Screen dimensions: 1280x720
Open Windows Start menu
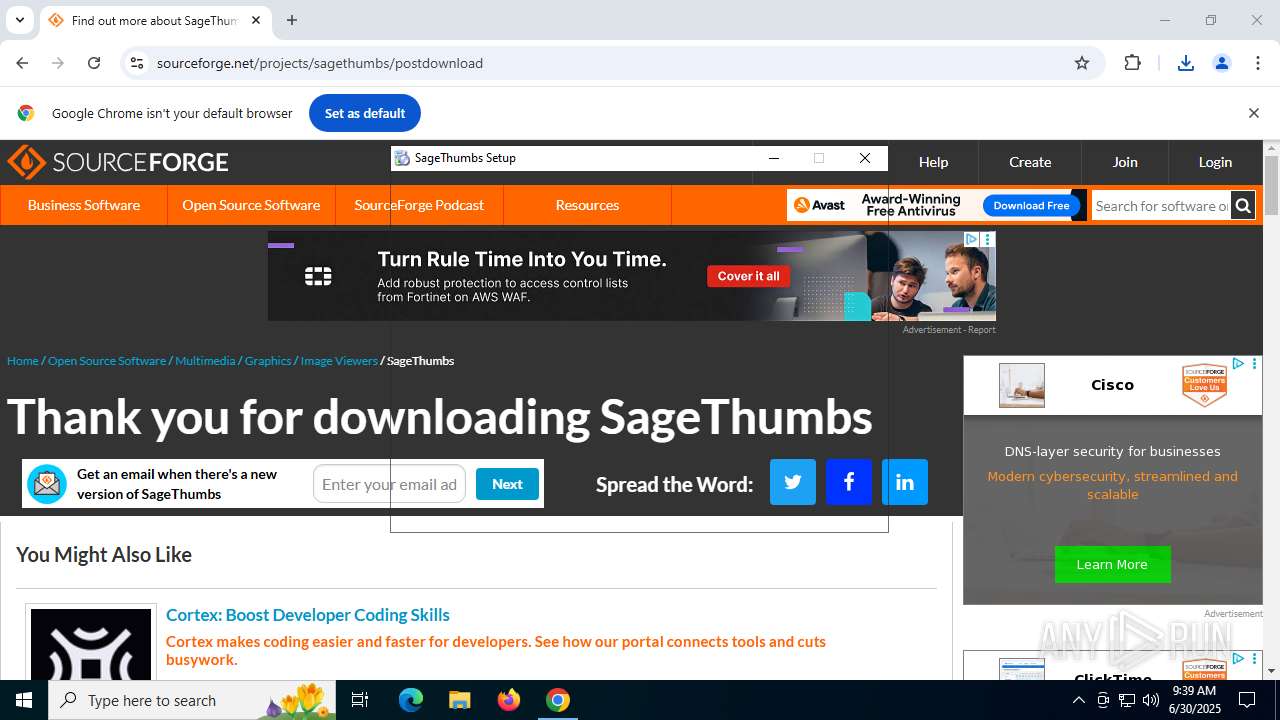point(24,700)
